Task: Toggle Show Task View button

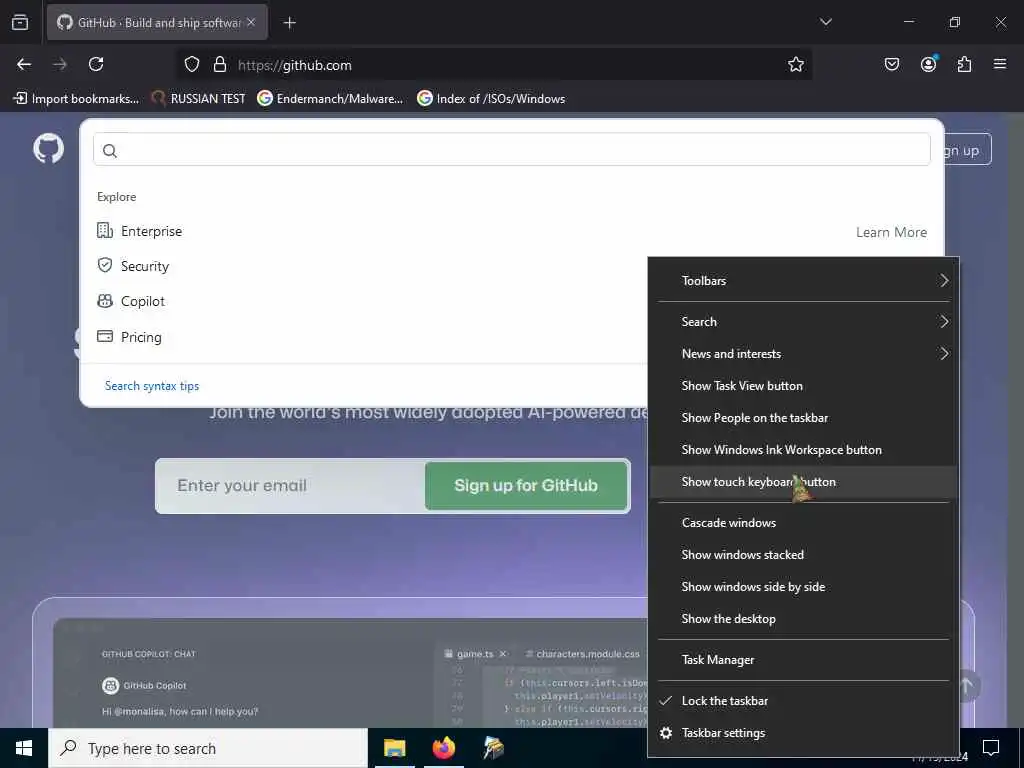Action: tap(804, 385)
